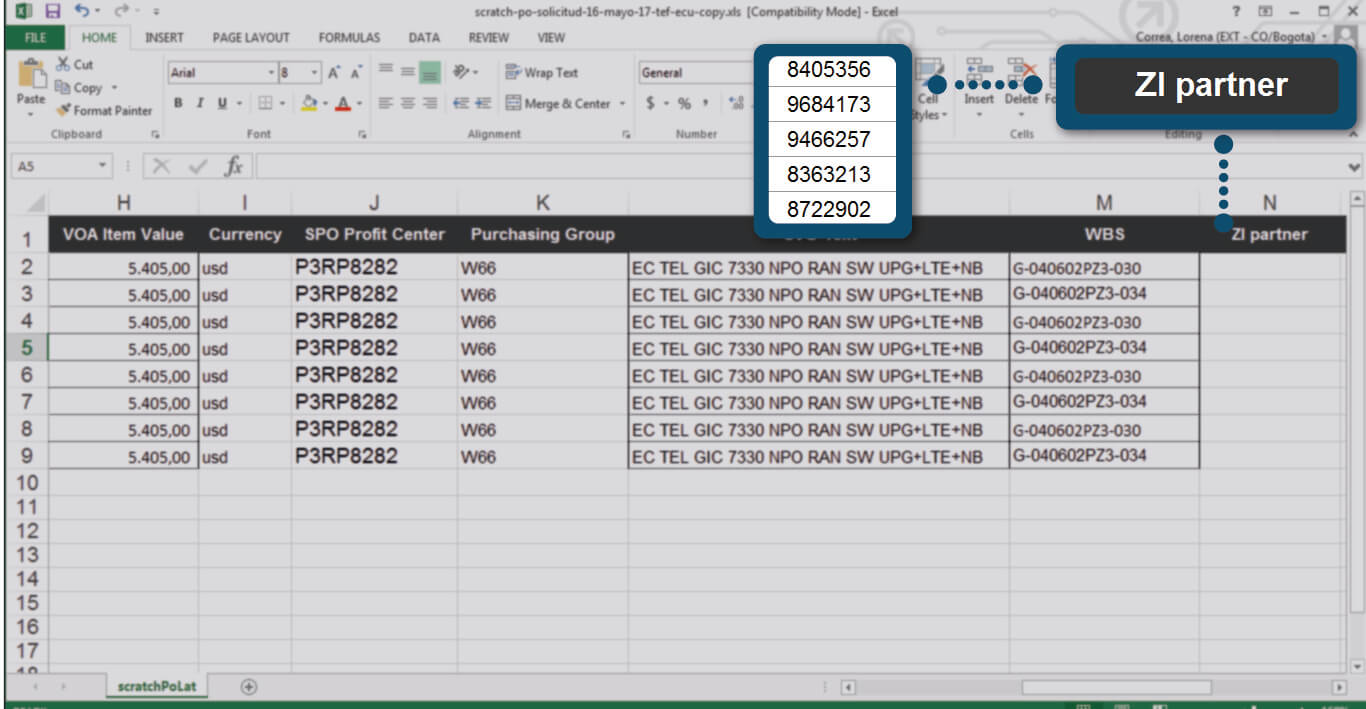Open the yellow Fill Color swatch
Viewport: 1366px width, 709px height.
[309, 103]
